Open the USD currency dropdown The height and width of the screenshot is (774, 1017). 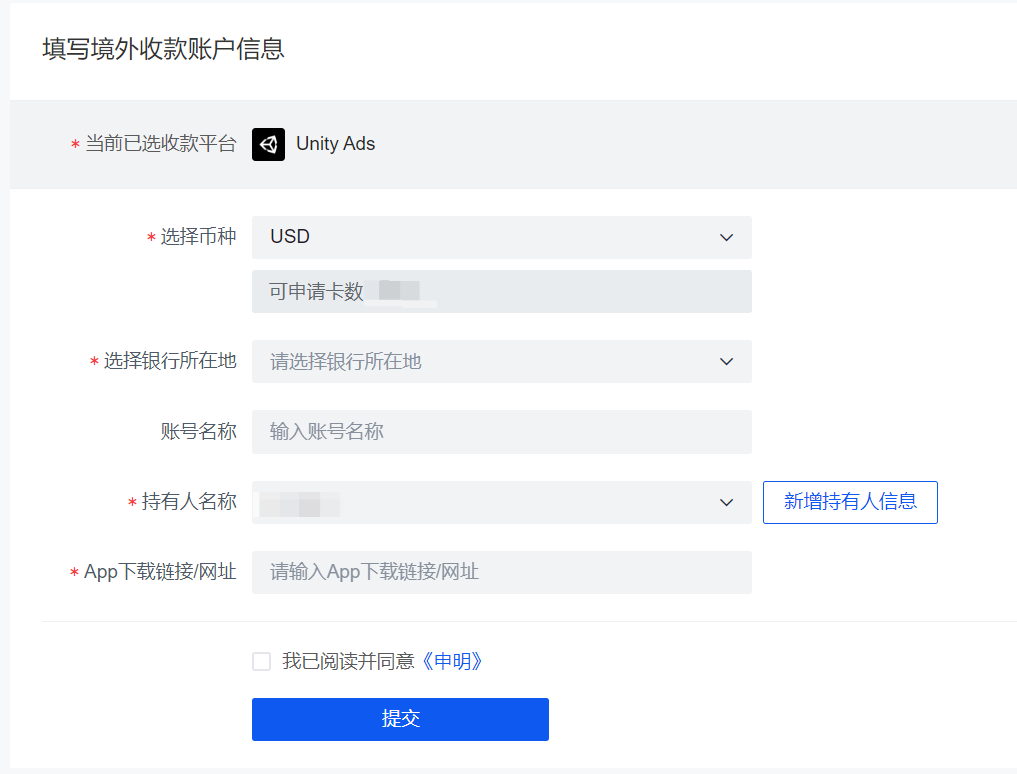pos(501,237)
